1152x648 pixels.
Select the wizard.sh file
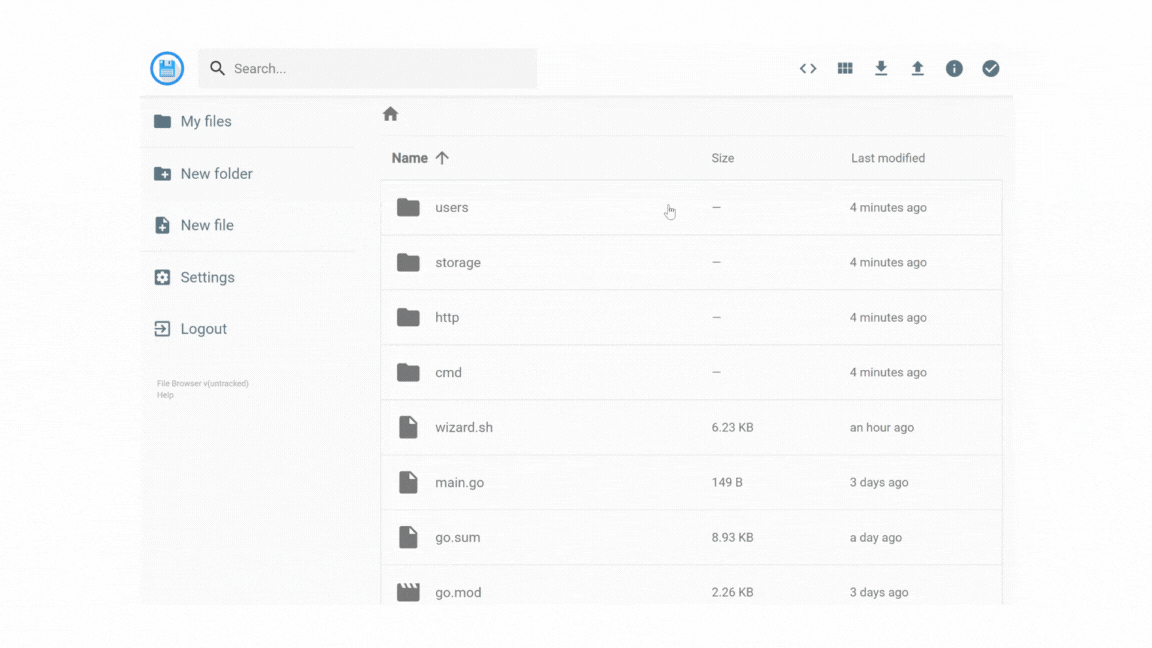tap(464, 428)
